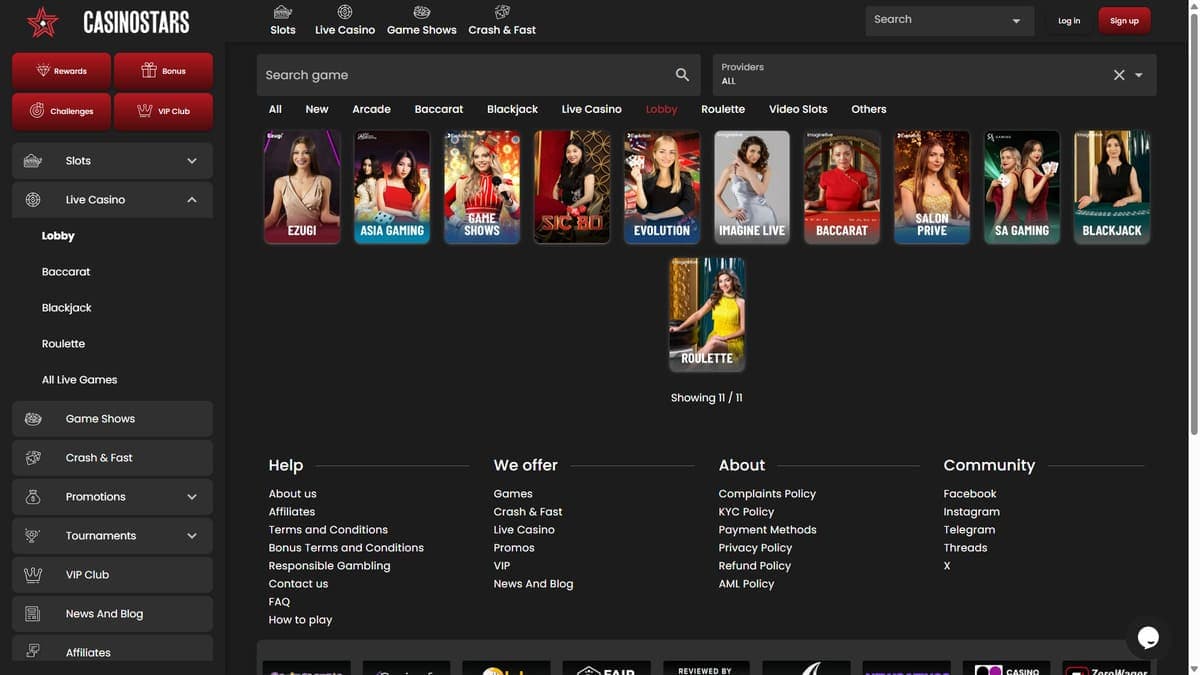
Task: Select the Lobby category tab
Action: (x=661, y=109)
